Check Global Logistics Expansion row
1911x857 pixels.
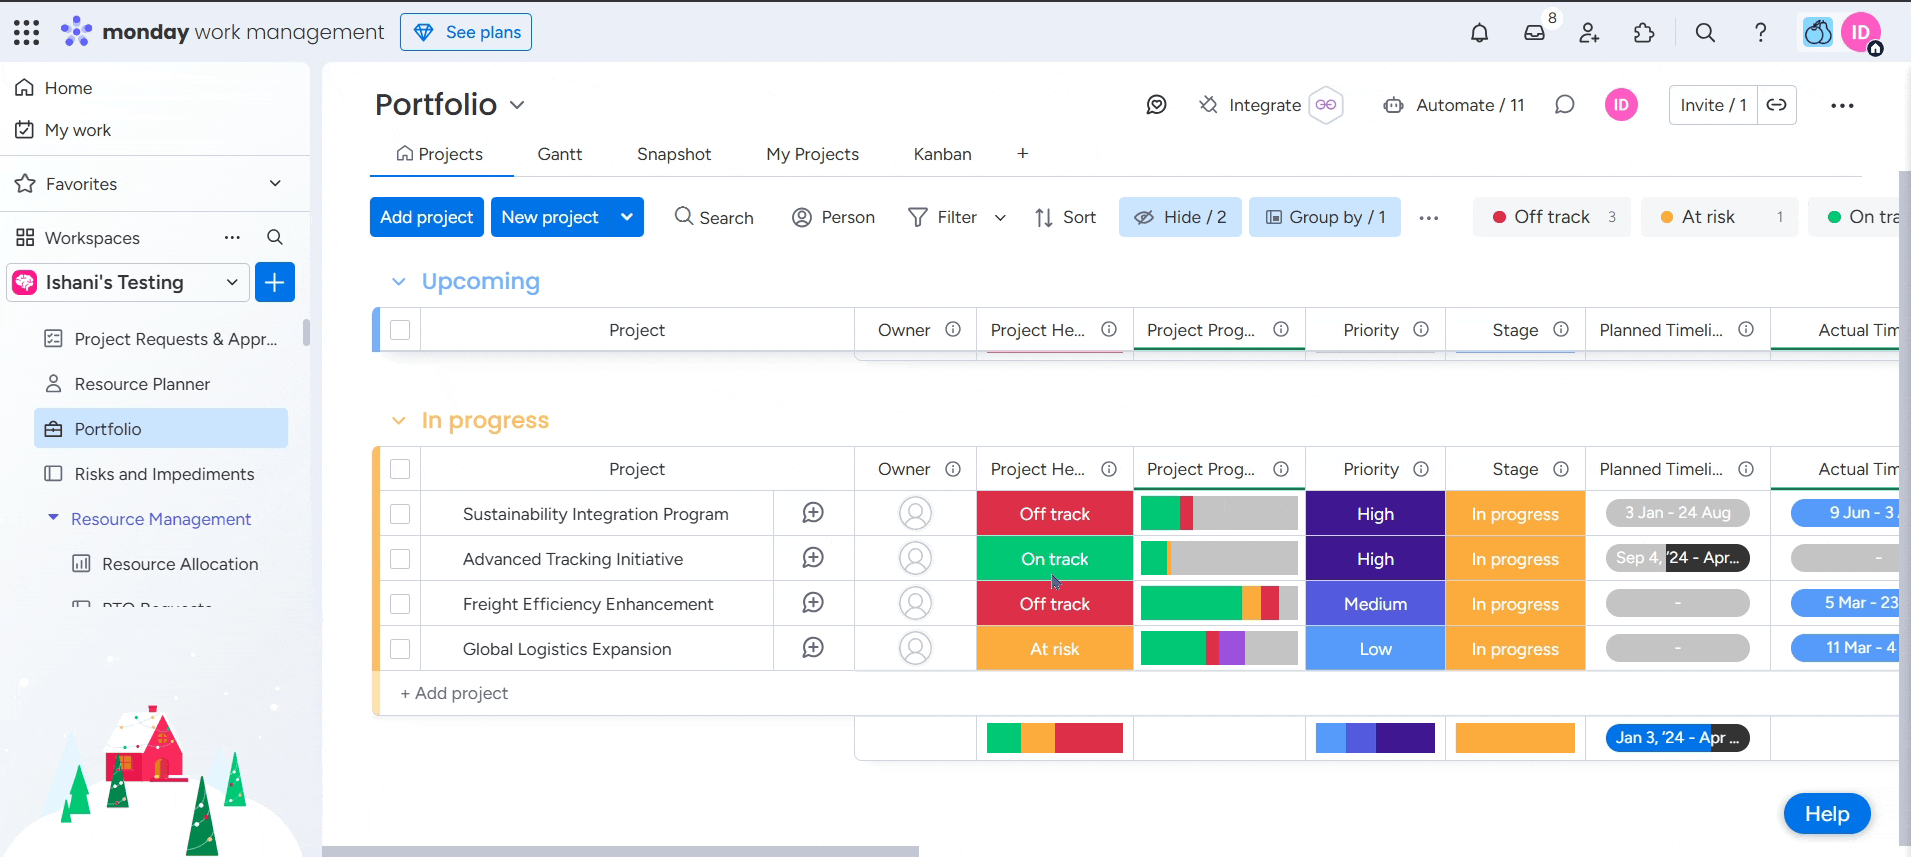pos(400,648)
